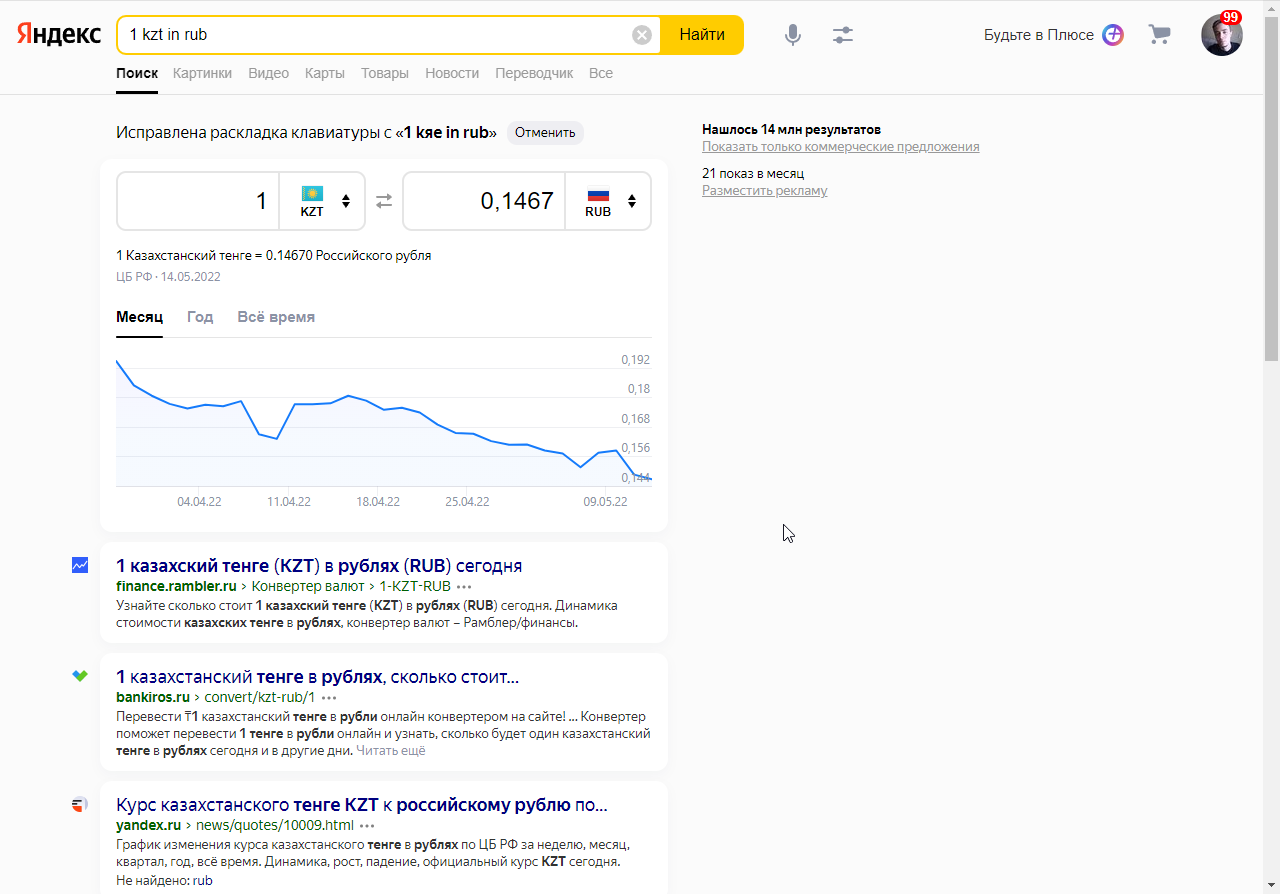Open the user profile avatar
Screen dimensions: 1280x894
[1221, 35]
